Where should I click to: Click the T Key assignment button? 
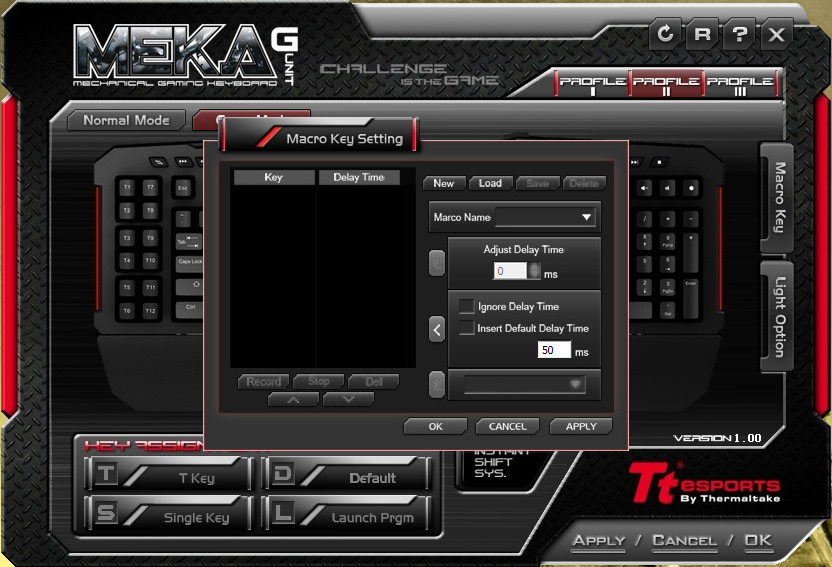click(170, 474)
